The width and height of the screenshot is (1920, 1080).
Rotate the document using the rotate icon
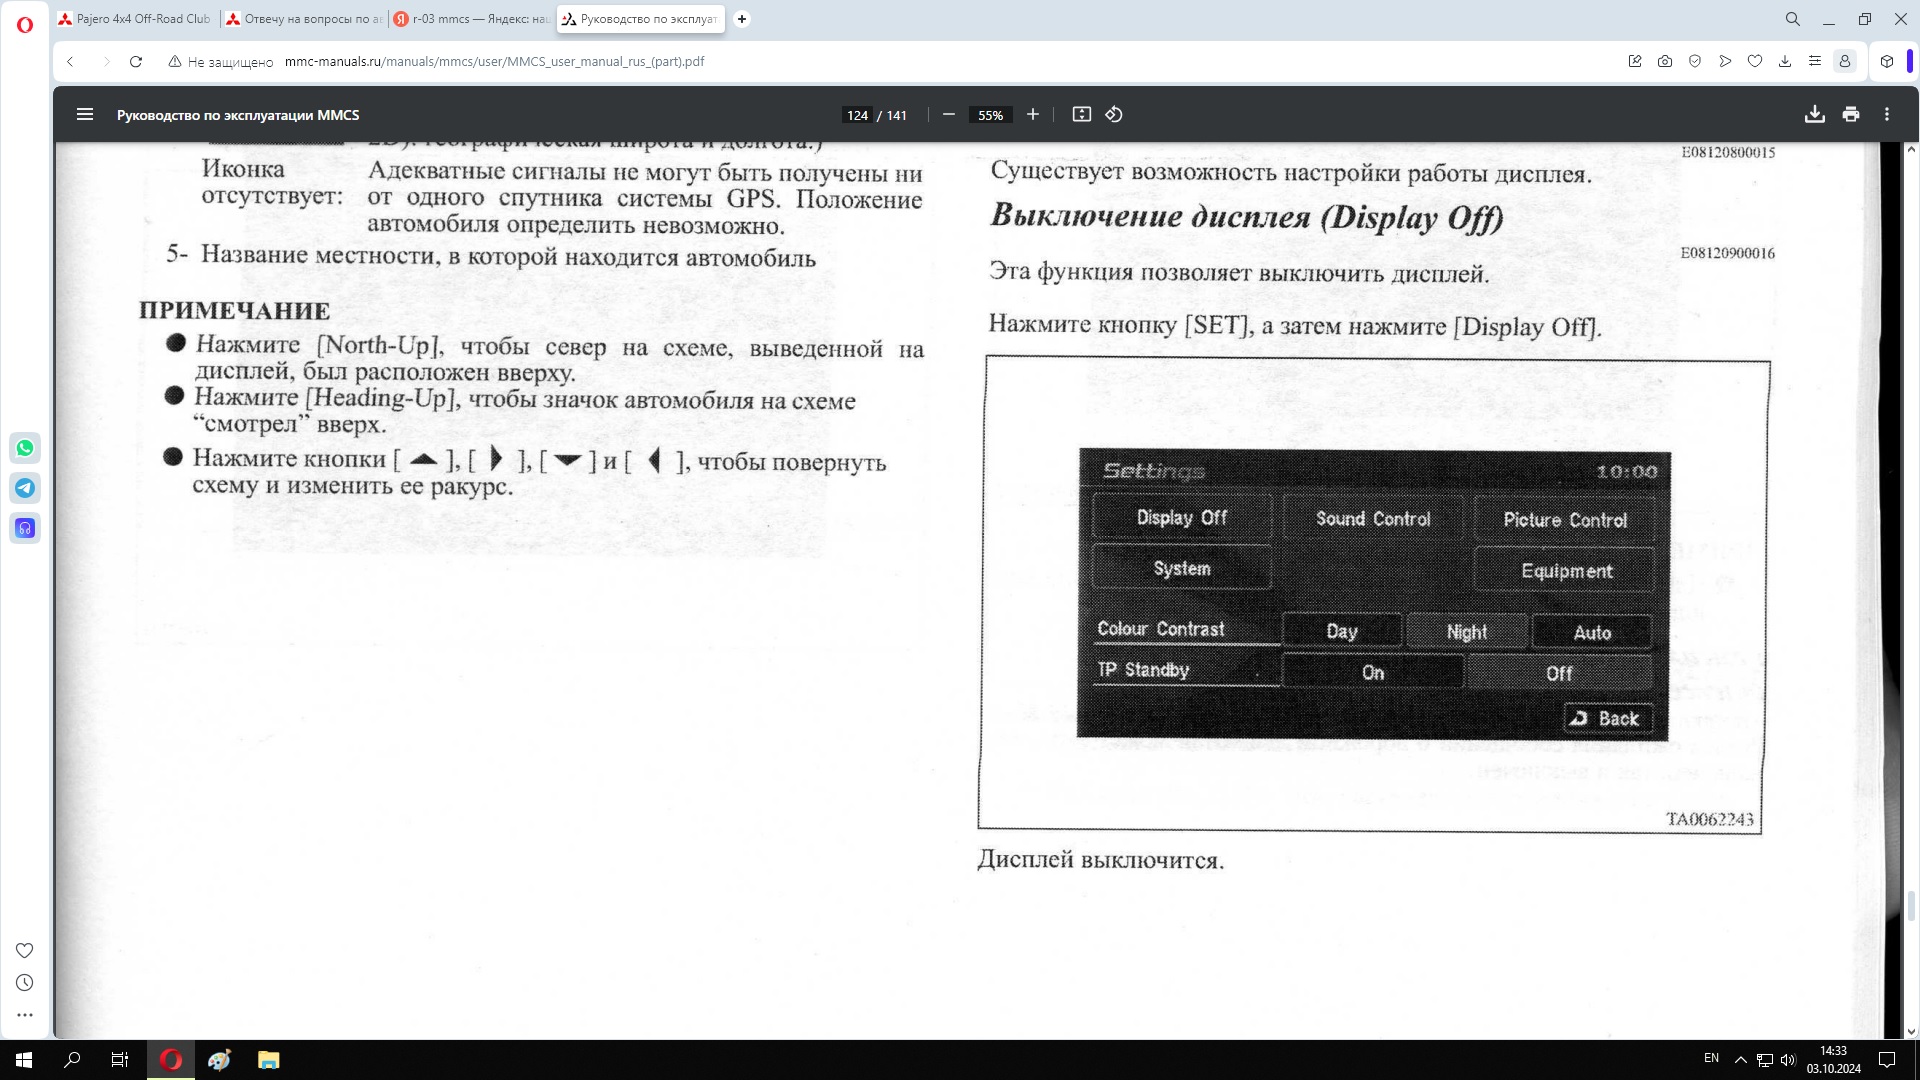point(1114,115)
